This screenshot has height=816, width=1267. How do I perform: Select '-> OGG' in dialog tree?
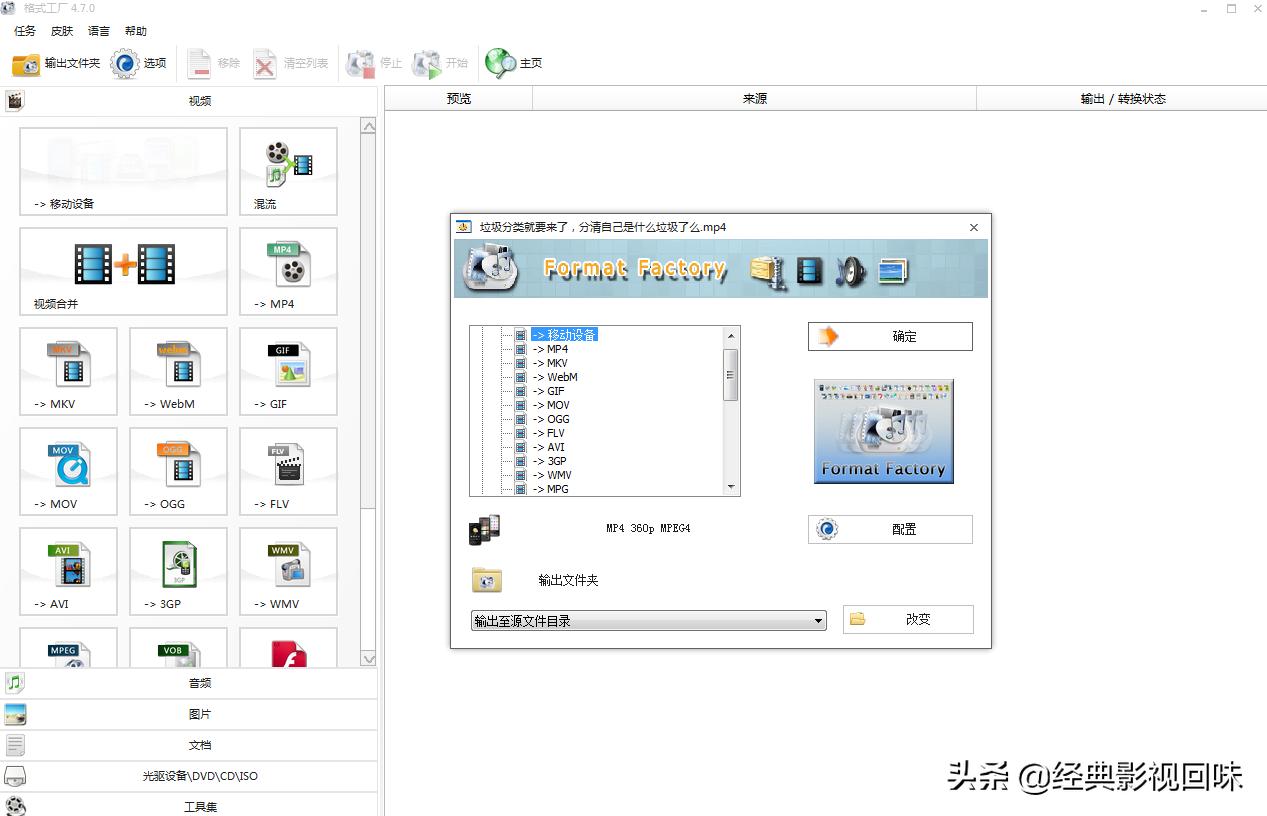point(550,419)
